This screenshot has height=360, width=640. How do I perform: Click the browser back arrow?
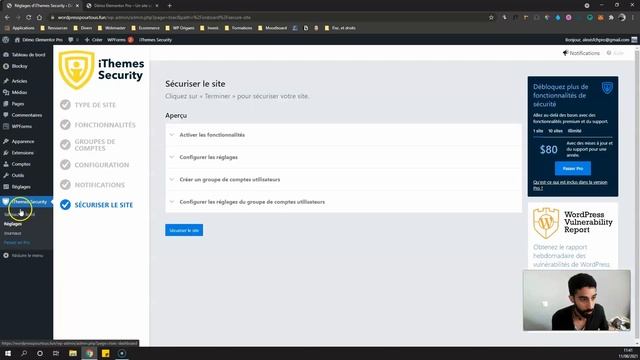click(7, 18)
